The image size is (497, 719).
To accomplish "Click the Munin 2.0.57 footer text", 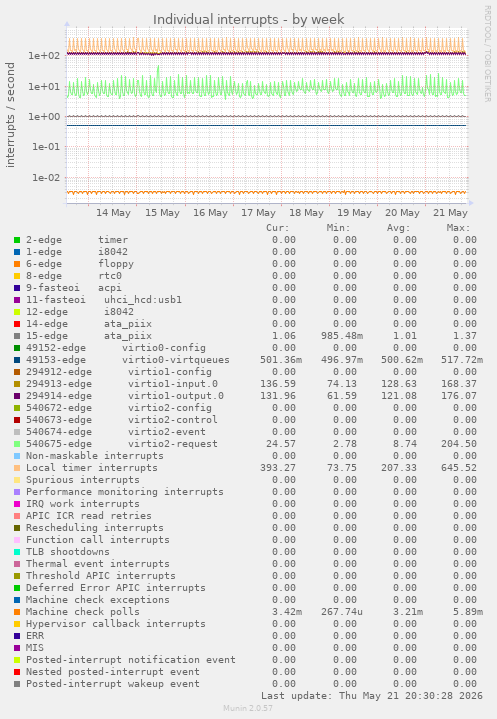I will click(248, 708).
